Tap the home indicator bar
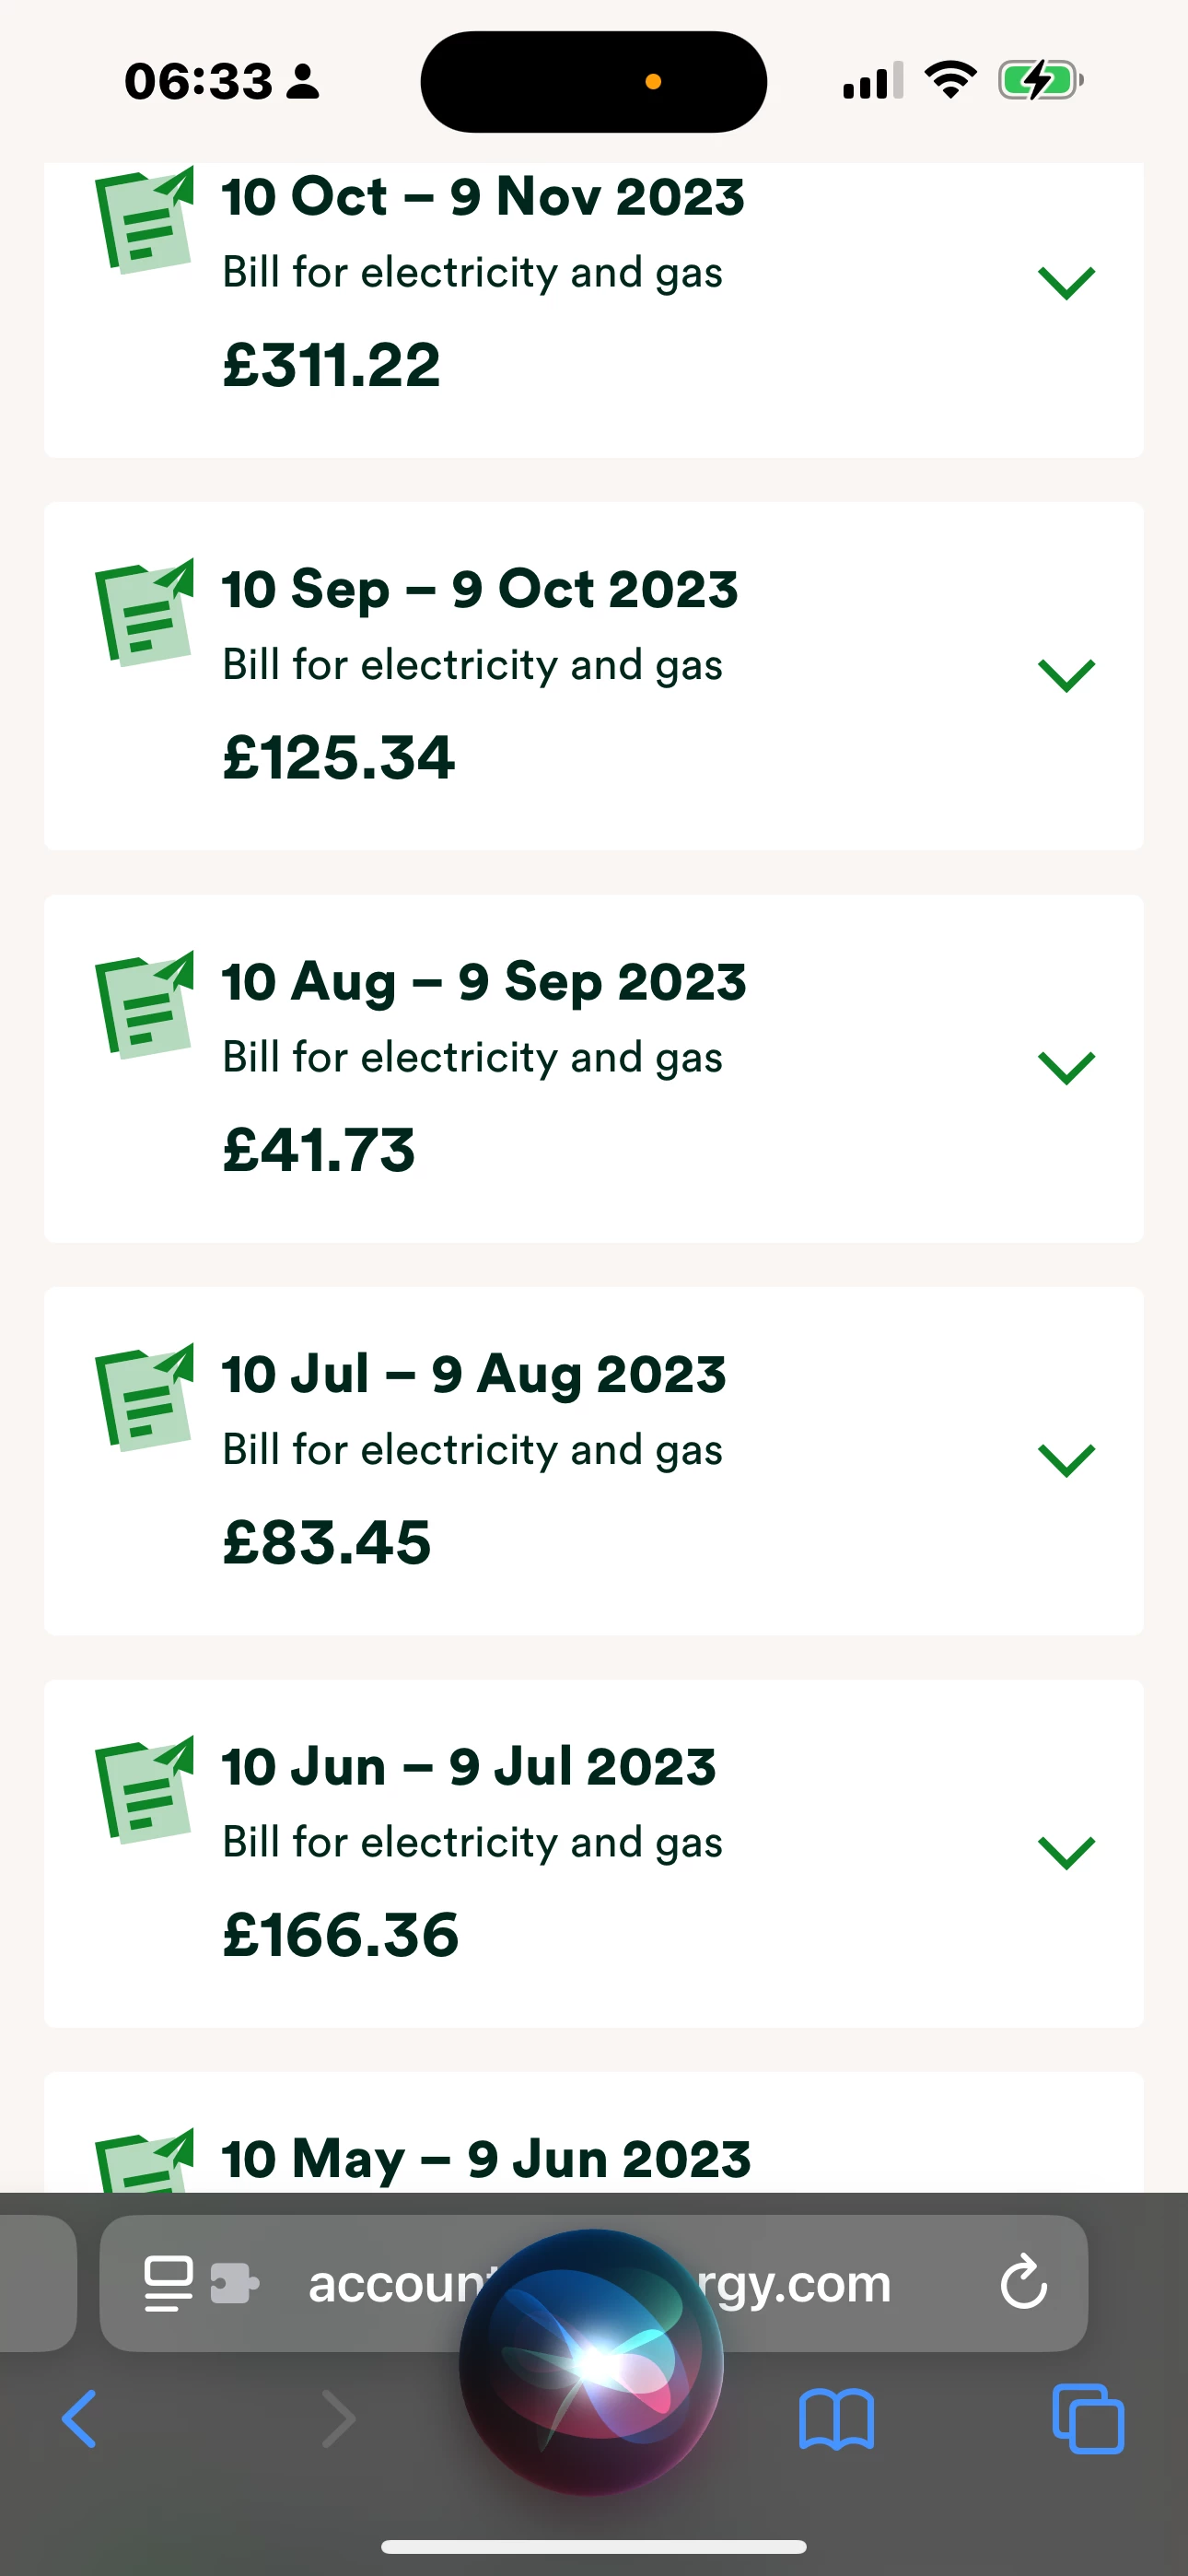 tap(594, 2546)
